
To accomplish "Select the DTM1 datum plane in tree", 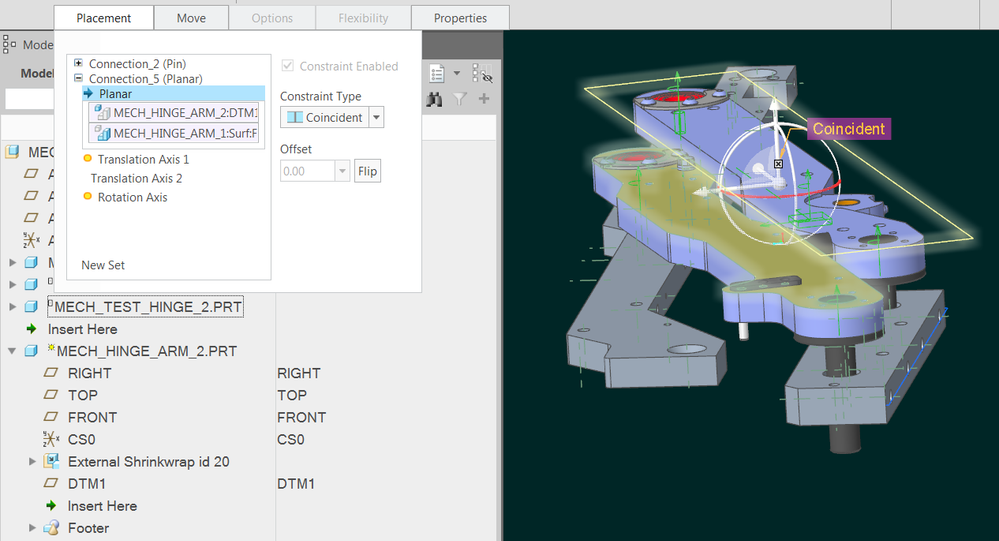I will 87,484.
